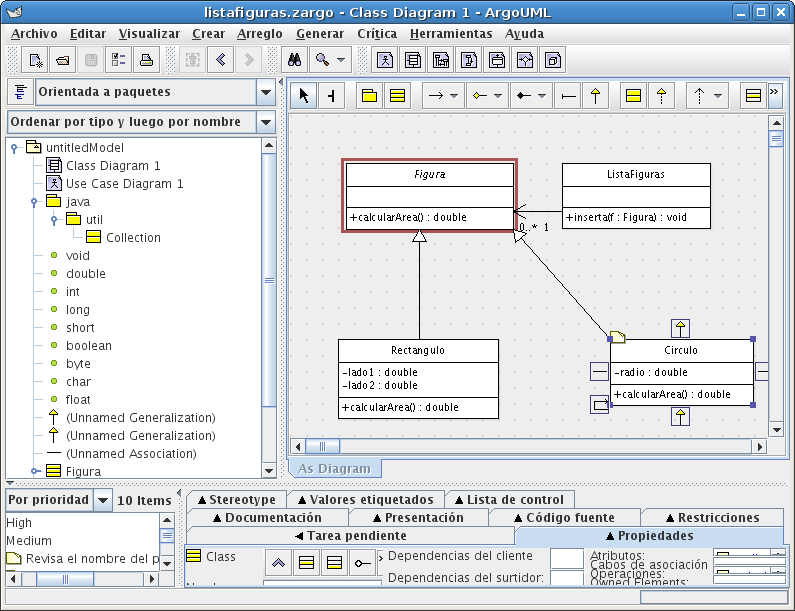Open the Association tool dropdown arrow

pyautogui.click(x=454, y=95)
